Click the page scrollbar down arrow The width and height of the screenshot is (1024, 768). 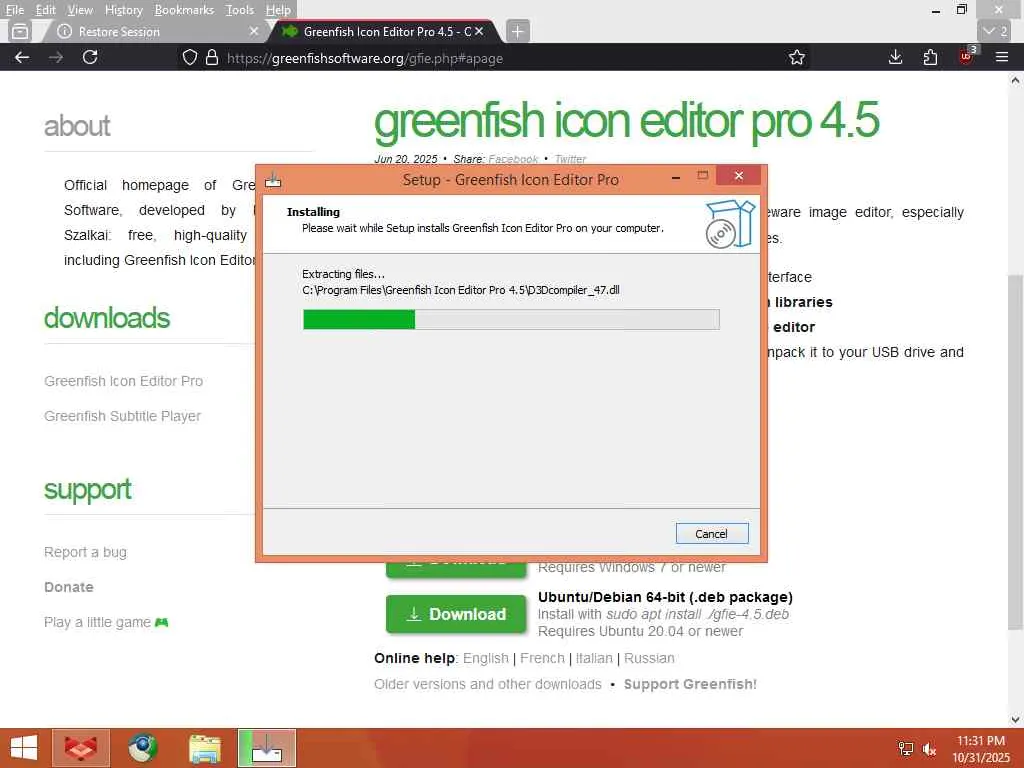(x=1015, y=720)
